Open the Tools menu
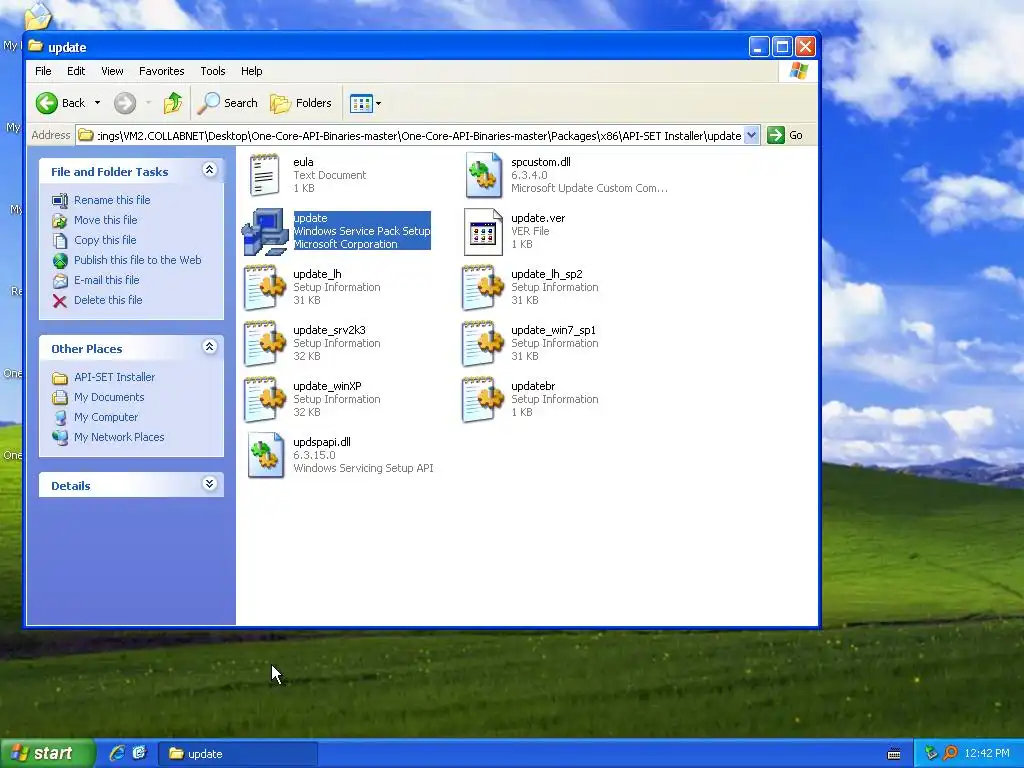Viewport: 1024px width, 768px height. click(212, 71)
